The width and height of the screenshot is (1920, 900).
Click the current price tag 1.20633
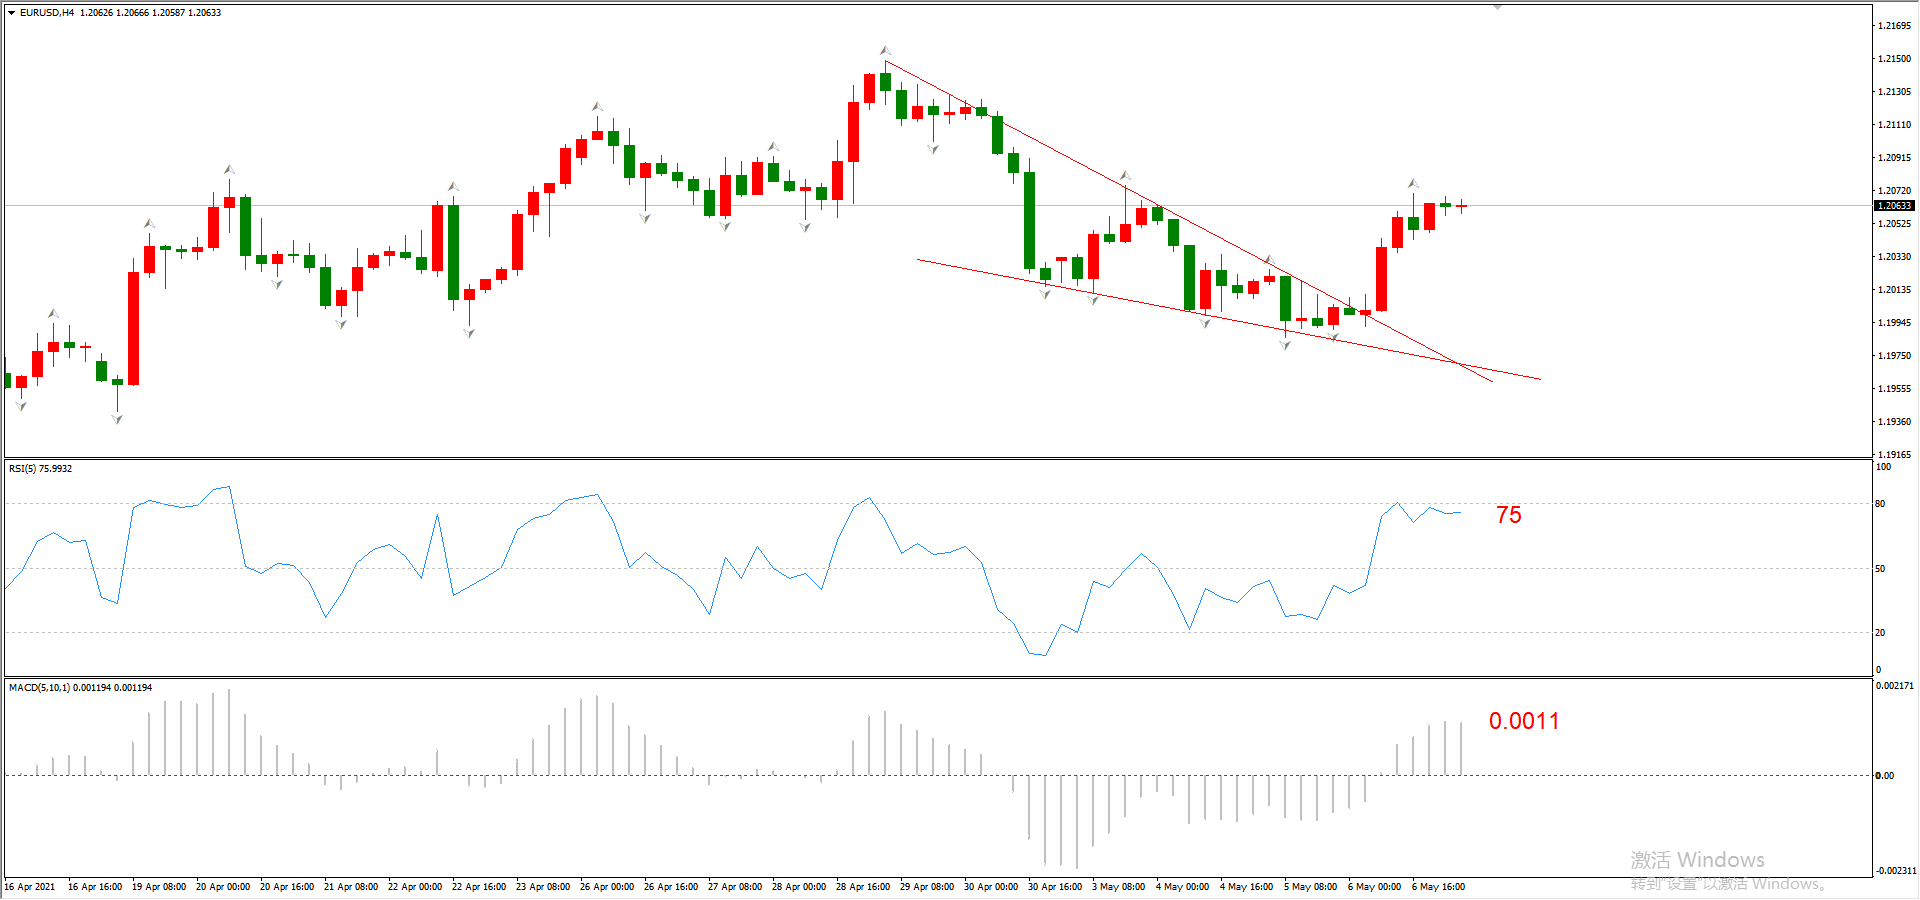1894,206
